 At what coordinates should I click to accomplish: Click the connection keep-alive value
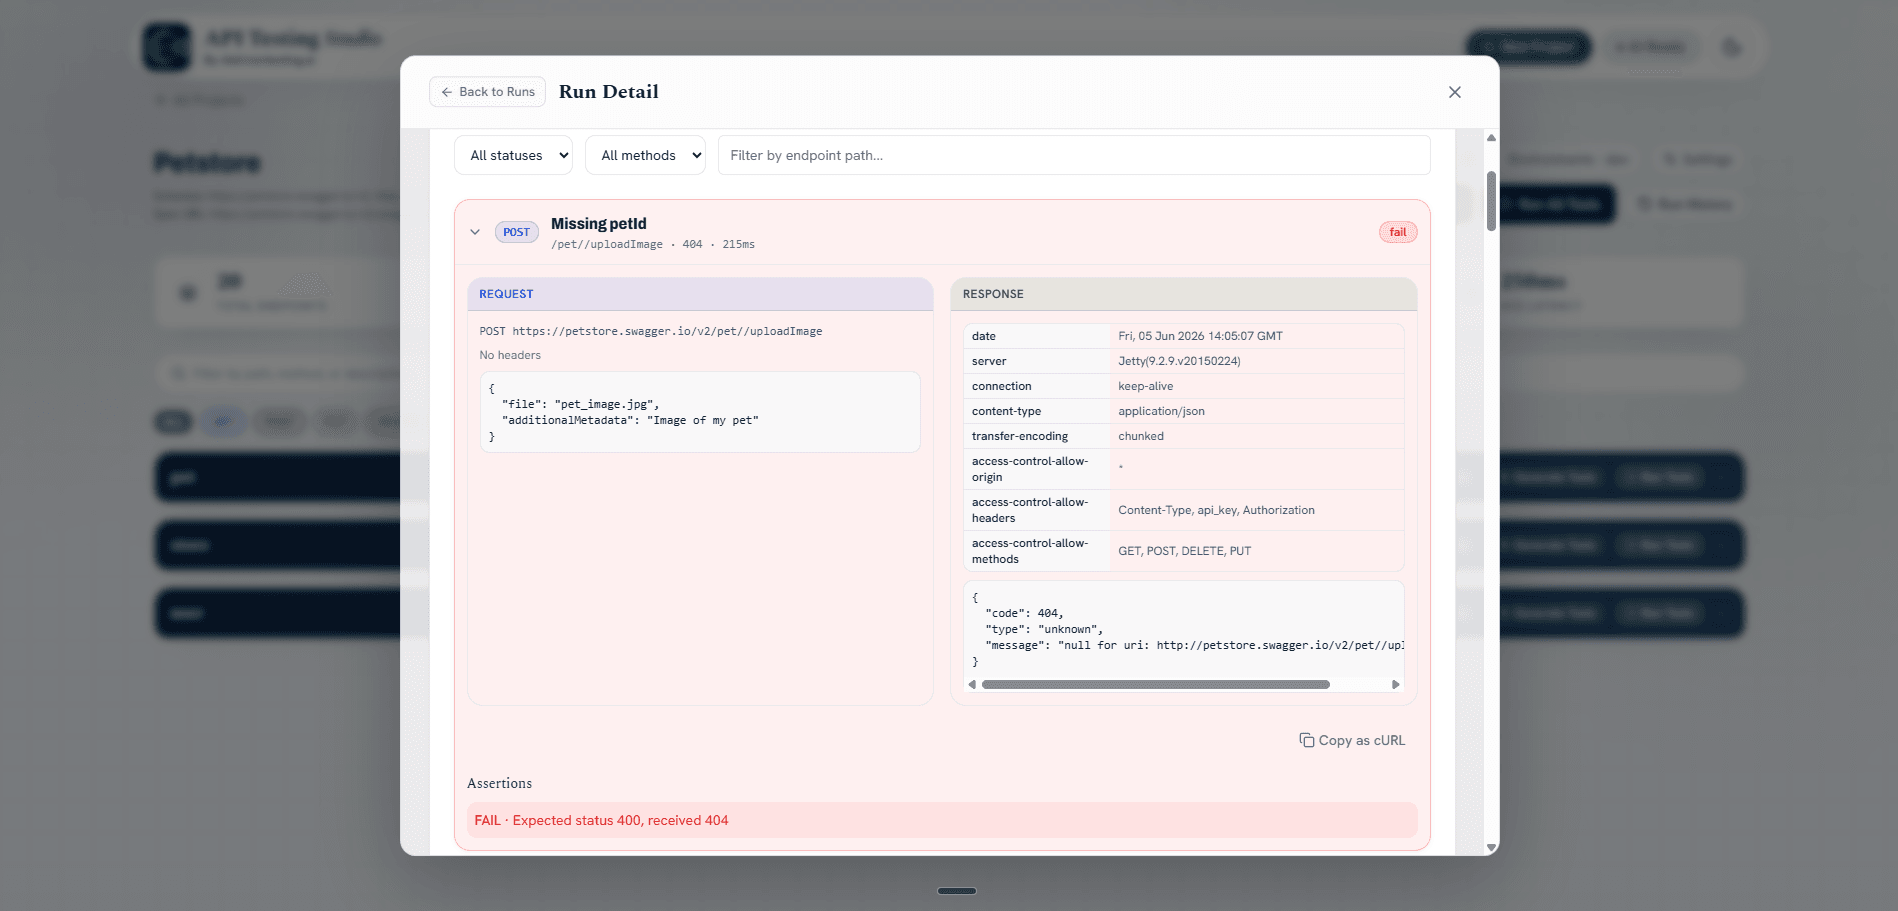tap(1146, 386)
